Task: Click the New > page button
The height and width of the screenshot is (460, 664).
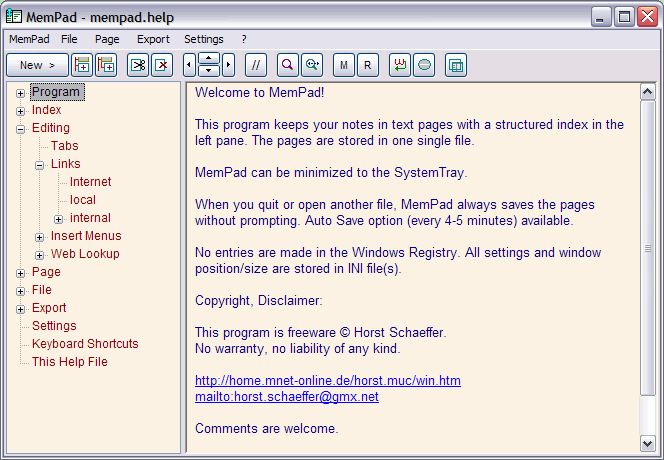Action: (37, 65)
